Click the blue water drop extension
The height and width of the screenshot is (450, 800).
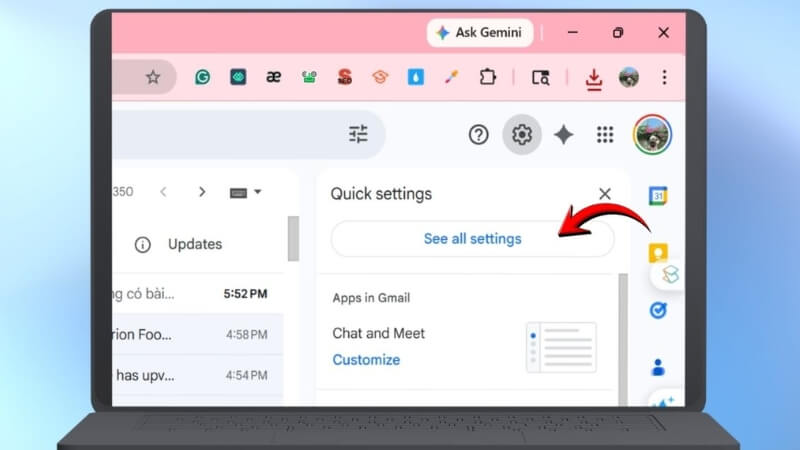(415, 77)
